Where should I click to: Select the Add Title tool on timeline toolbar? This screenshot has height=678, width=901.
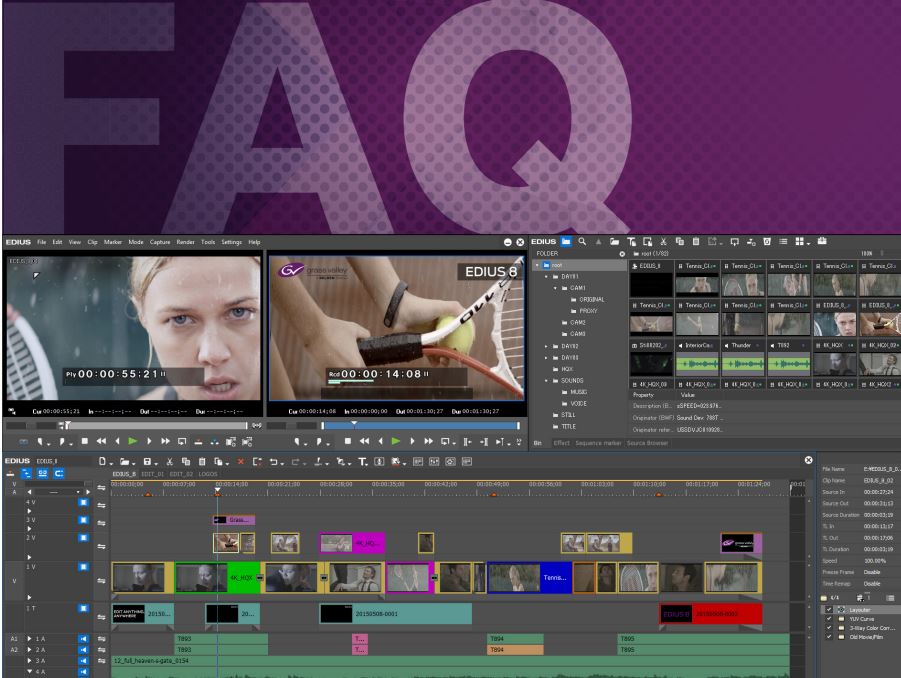coord(362,460)
